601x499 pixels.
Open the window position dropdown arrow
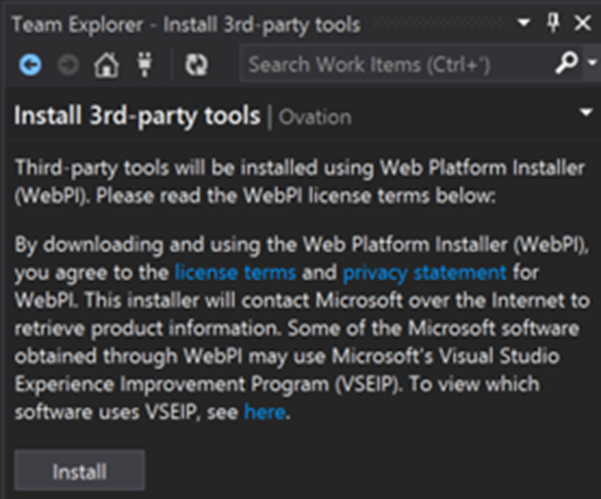coord(524,23)
